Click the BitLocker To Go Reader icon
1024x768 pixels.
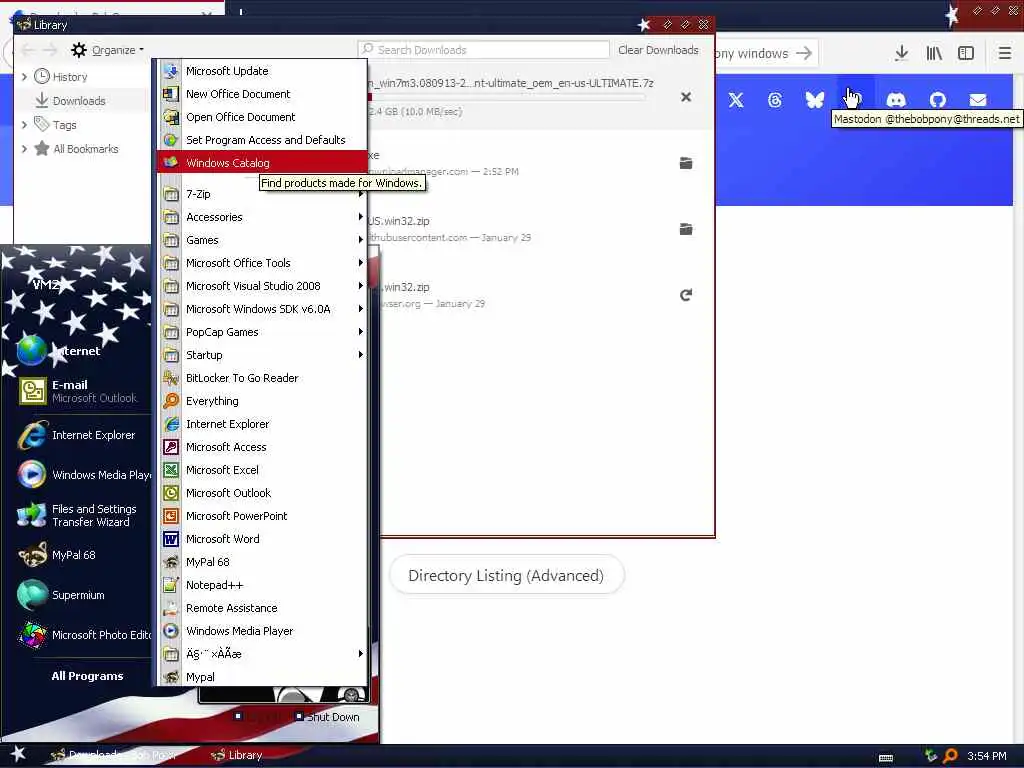[171, 378]
